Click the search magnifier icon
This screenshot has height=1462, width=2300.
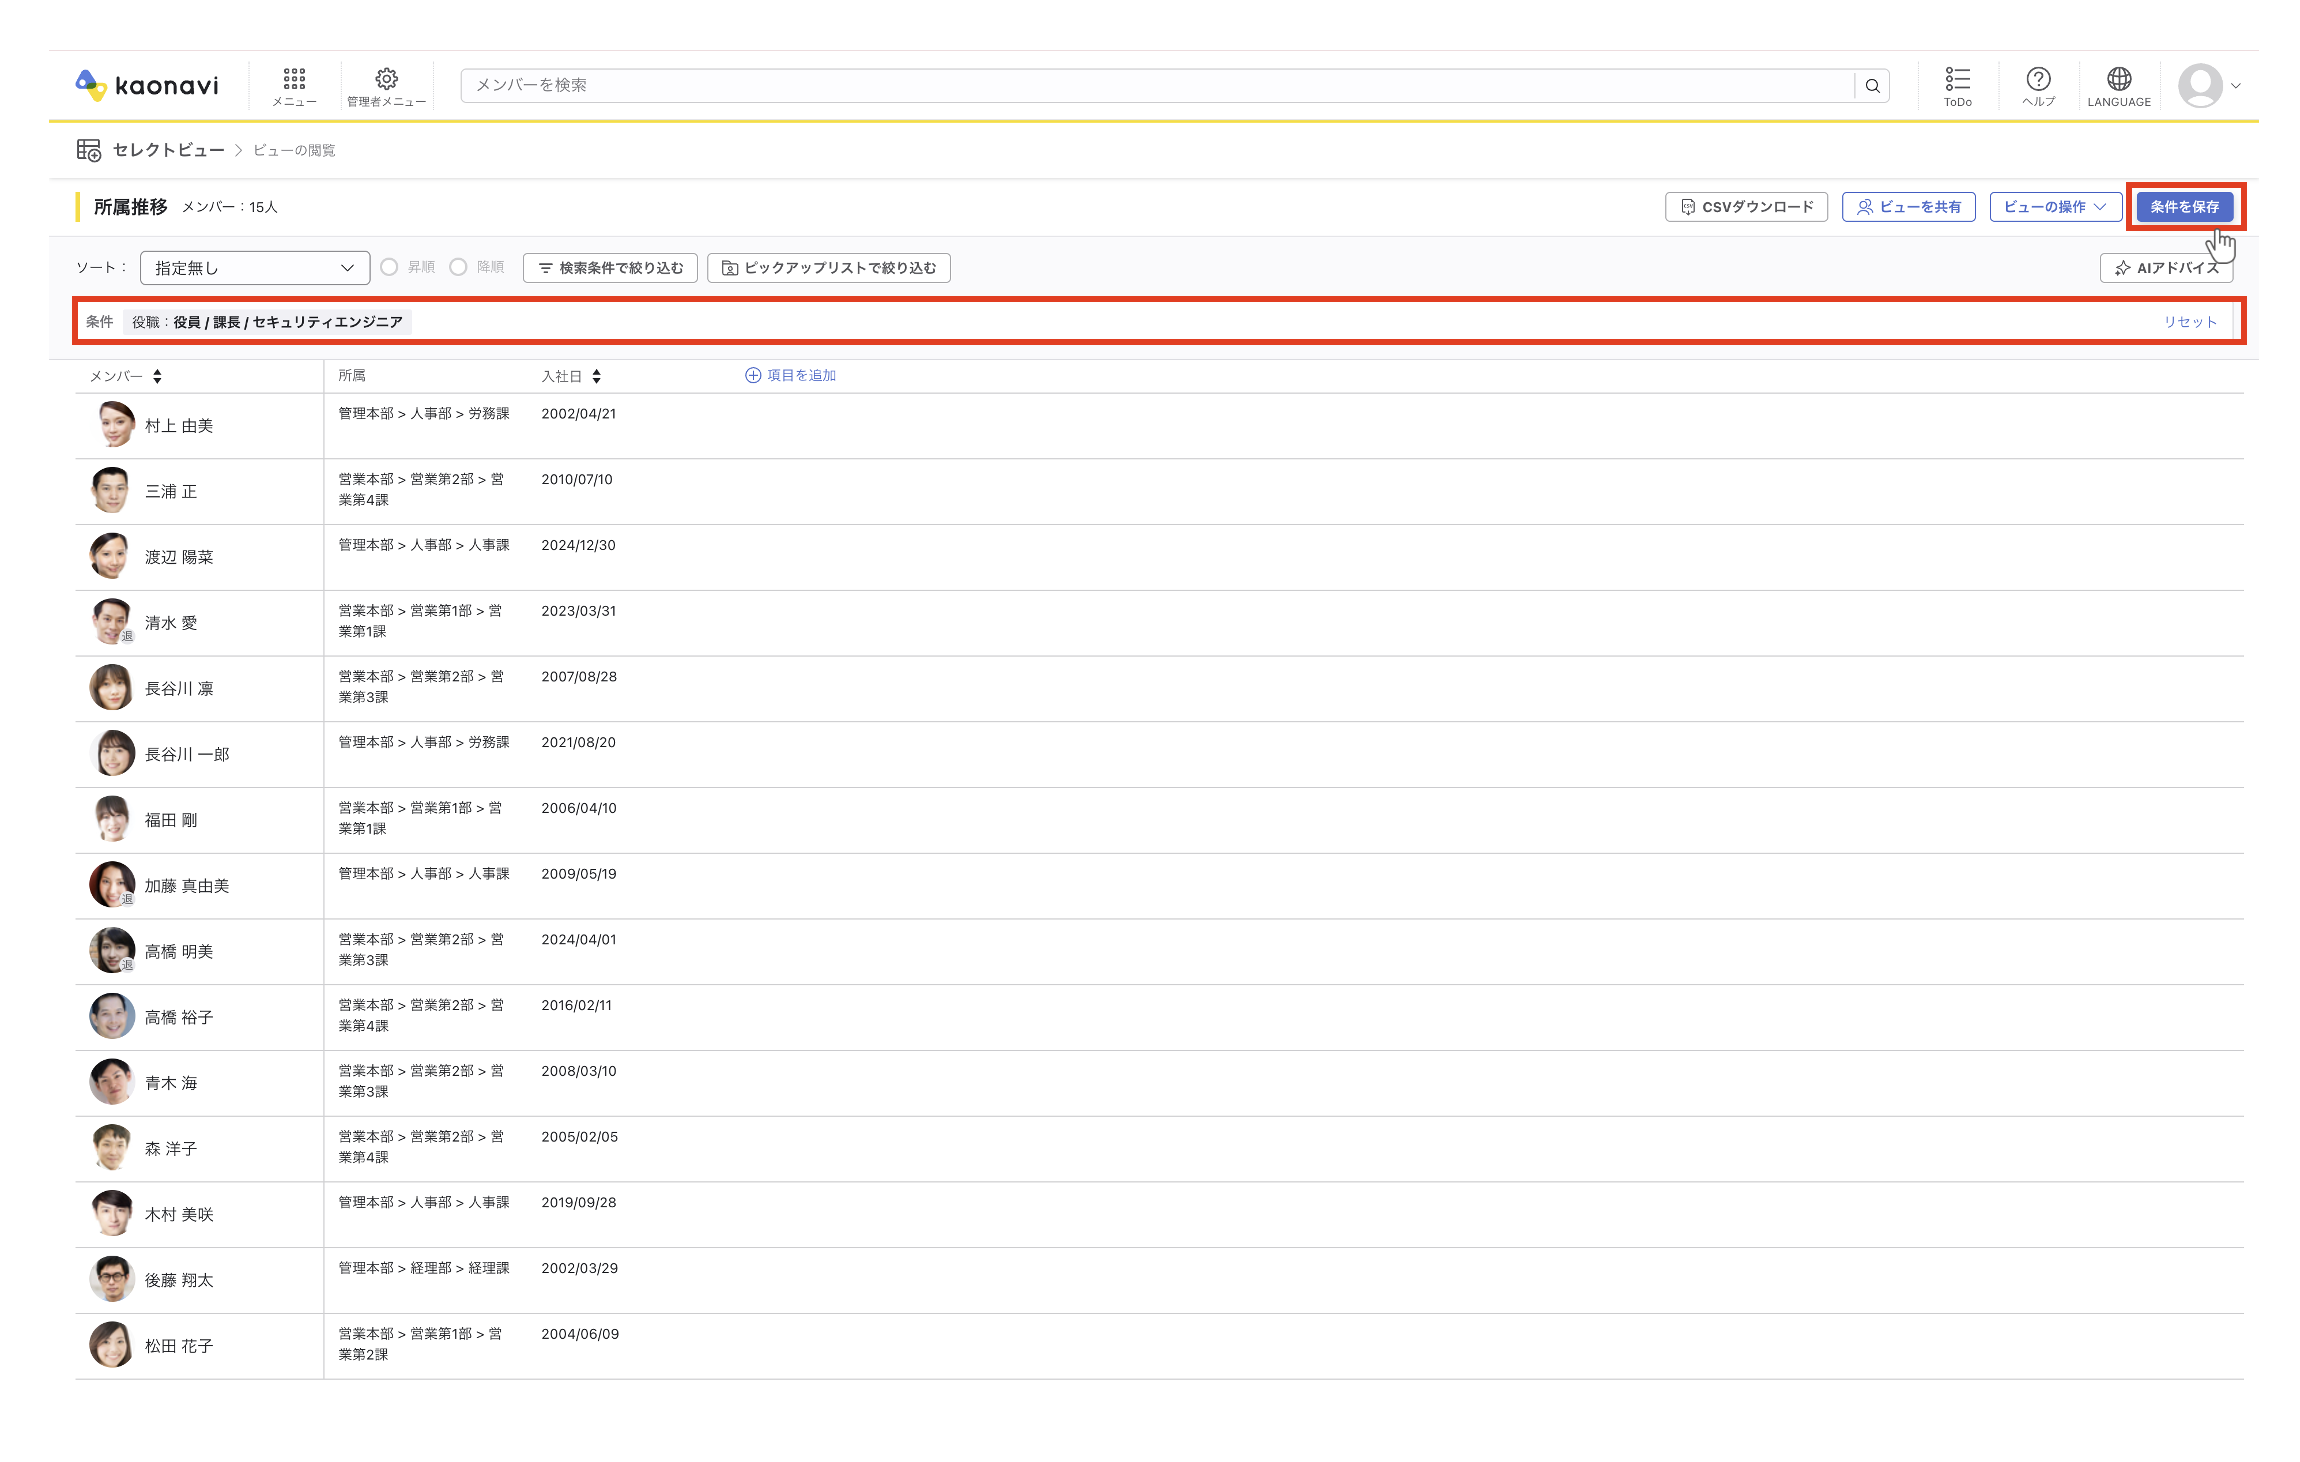[1872, 86]
